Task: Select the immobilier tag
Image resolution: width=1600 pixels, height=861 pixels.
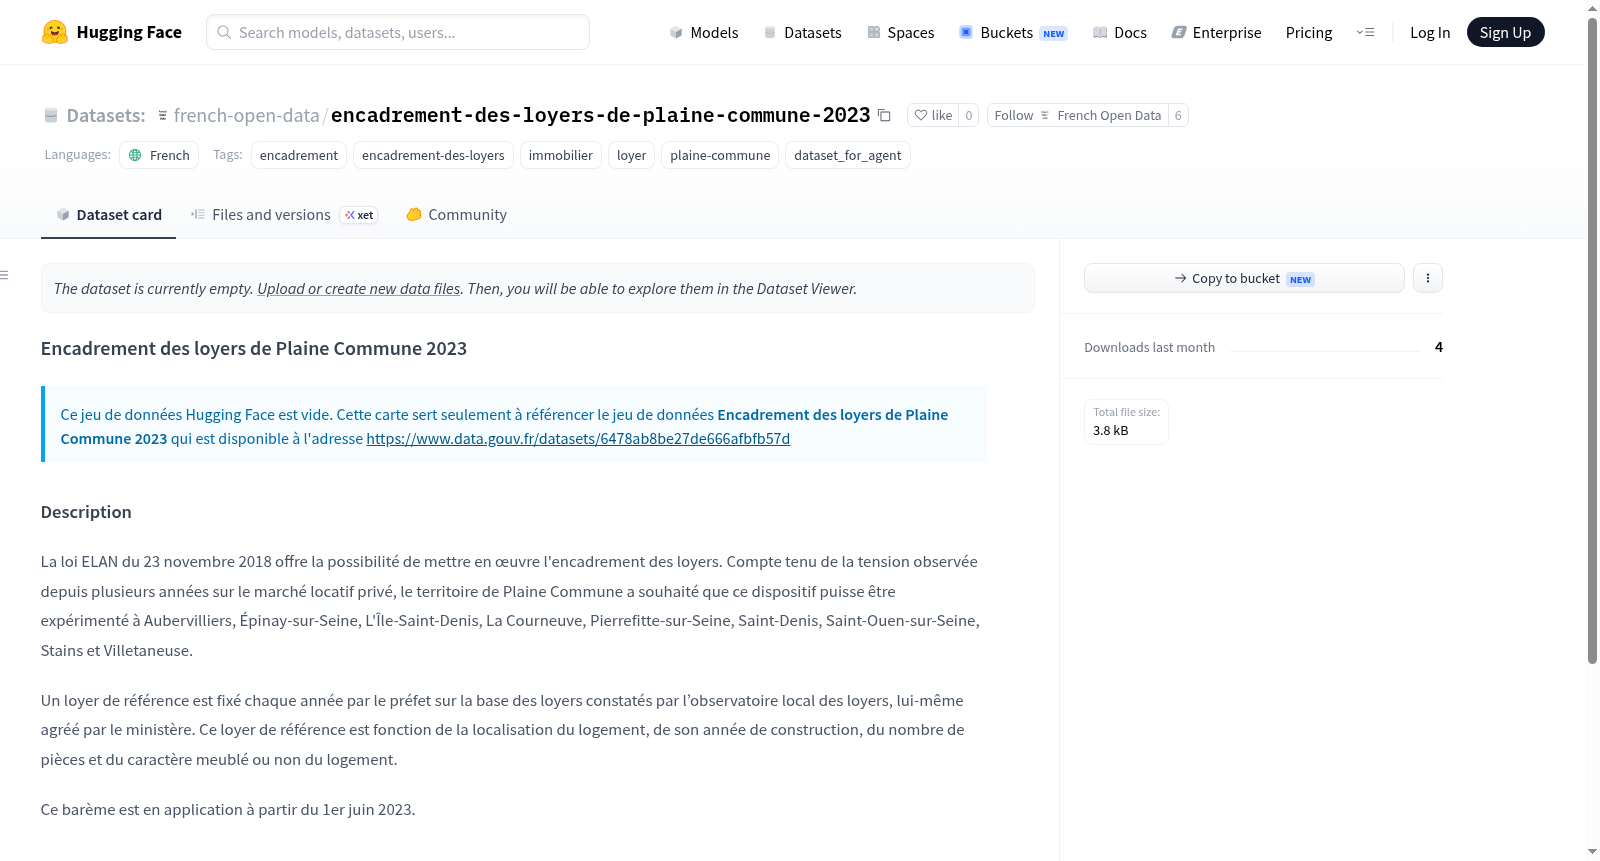Action: pyautogui.click(x=561, y=155)
